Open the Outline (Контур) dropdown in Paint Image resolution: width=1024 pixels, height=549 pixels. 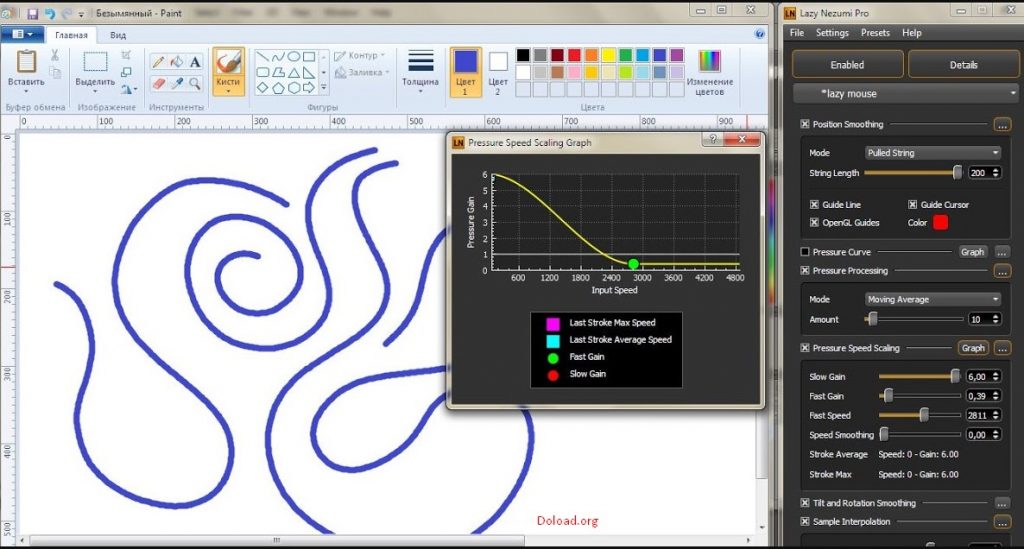pyautogui.click(x=360, y=55)
